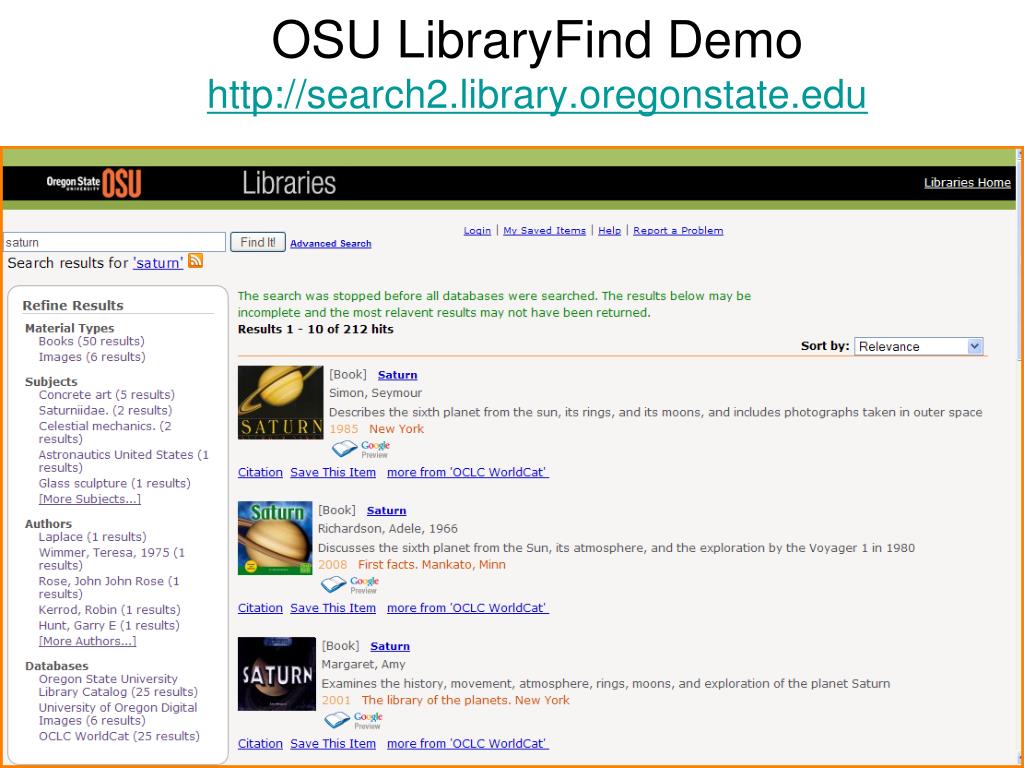The width and height of the screenshot is (1024, 768).
Task: Open the Saturn title by Simon, Seymour
Action: [397, 375]
